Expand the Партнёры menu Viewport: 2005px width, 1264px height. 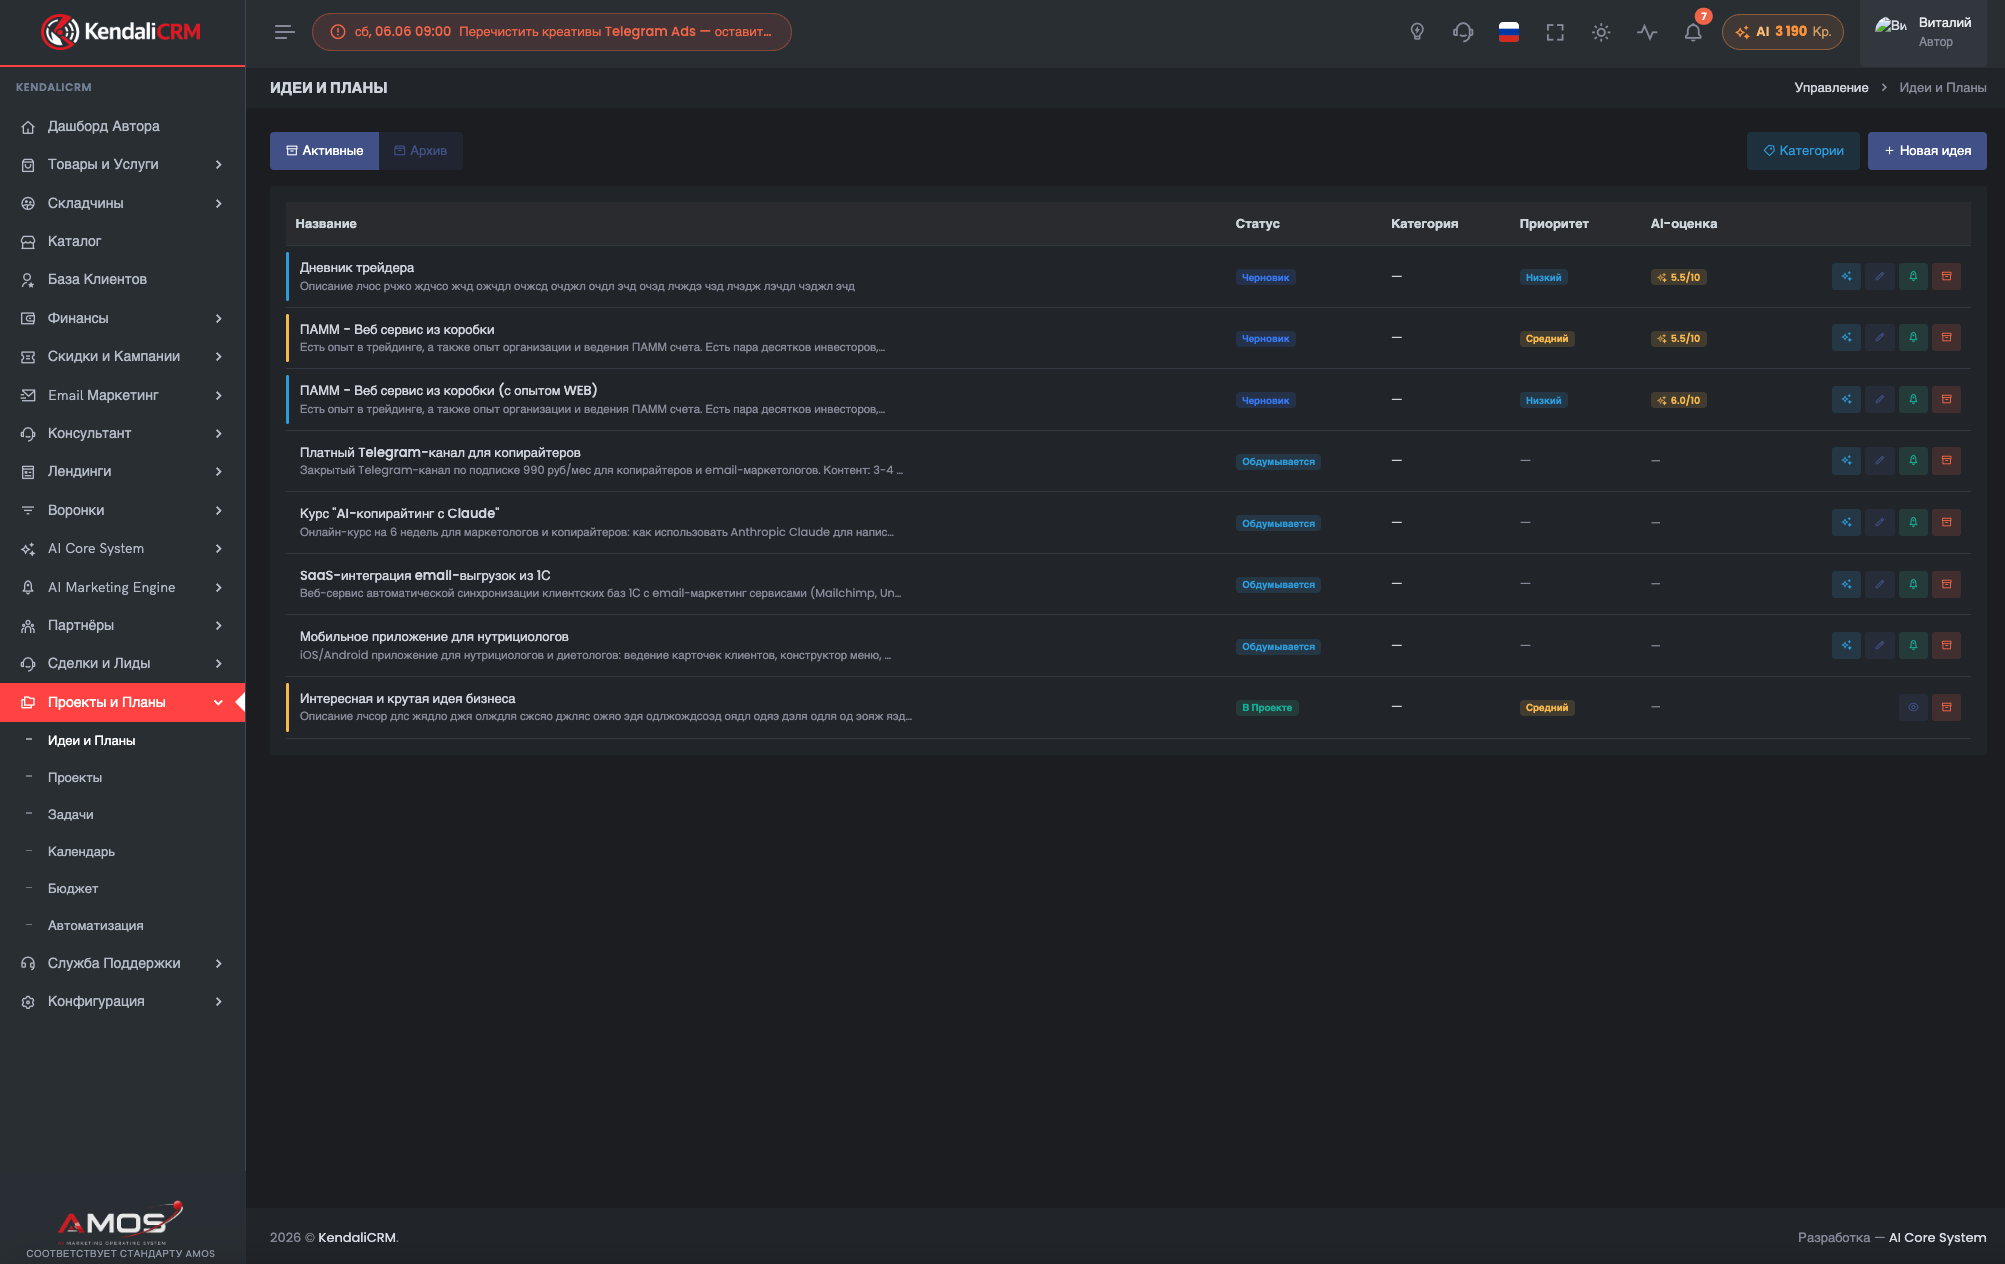(122, 625)
